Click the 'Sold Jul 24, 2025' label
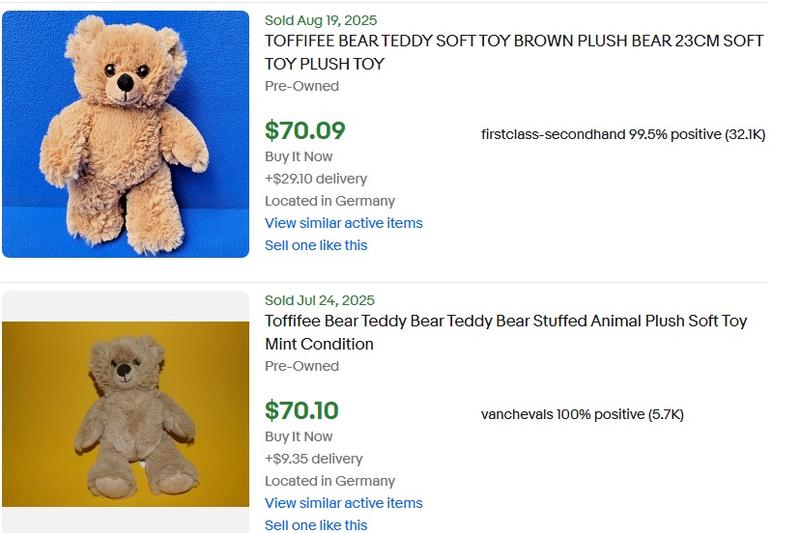 tap(319, 300)
